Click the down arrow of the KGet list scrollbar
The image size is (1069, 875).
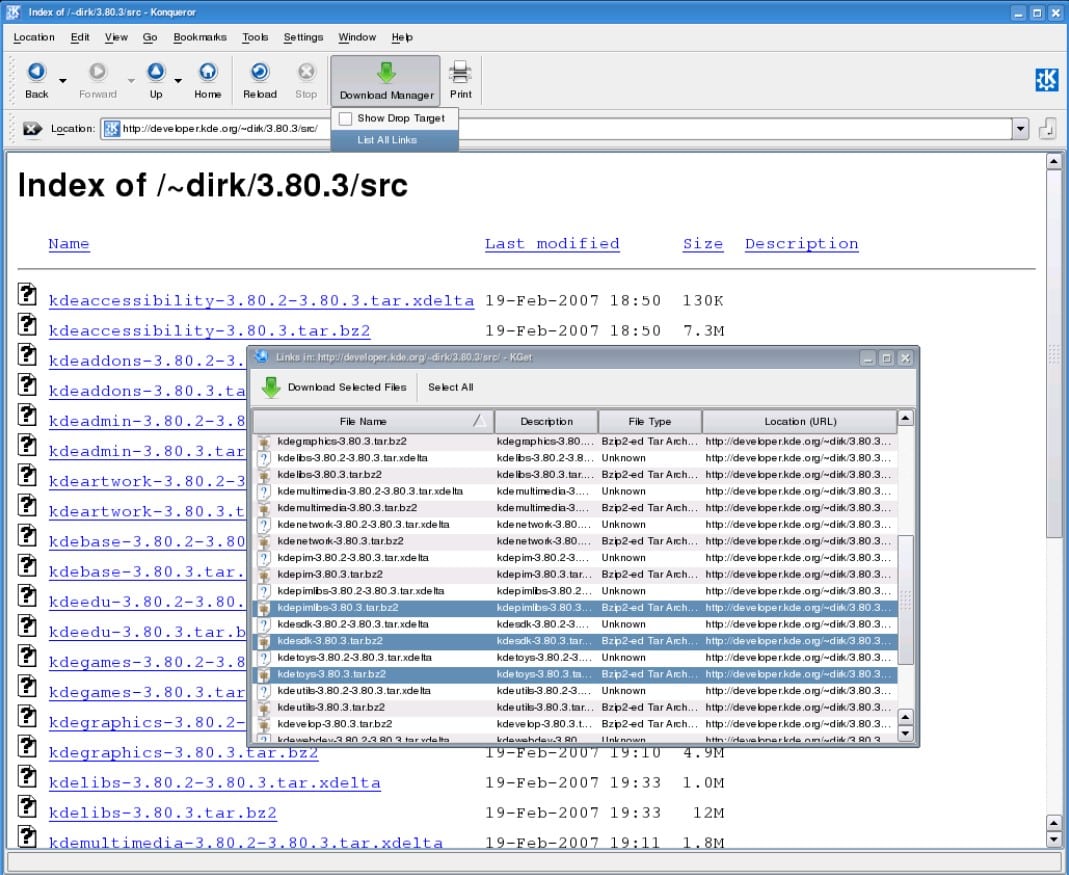[905, 734]
